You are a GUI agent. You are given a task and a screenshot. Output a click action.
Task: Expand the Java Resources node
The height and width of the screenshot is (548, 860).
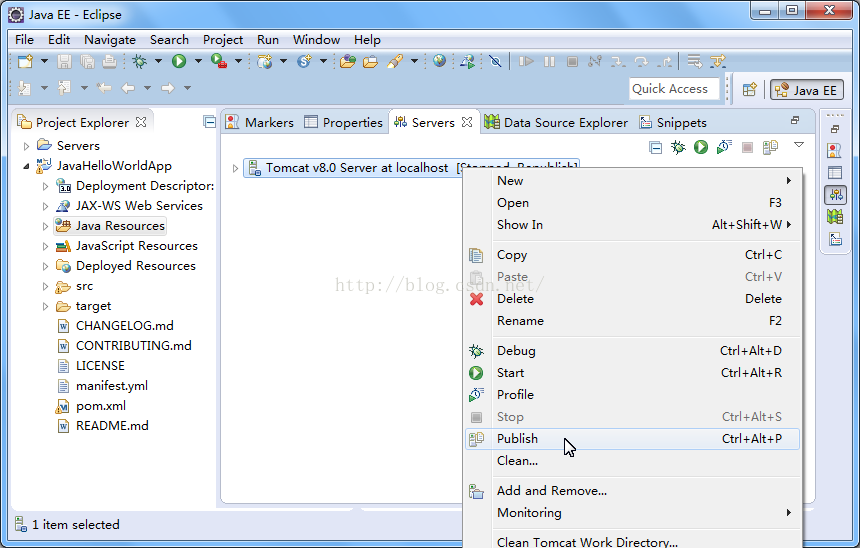(x=46, y=226)
